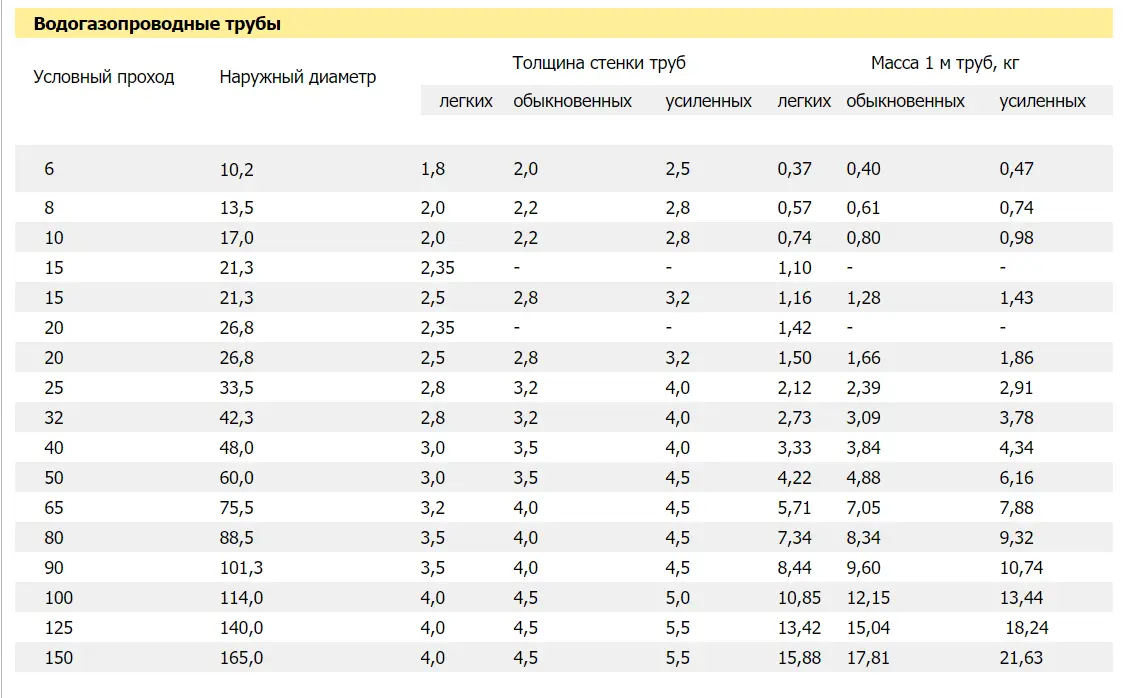This screenshot has width=1126, height=698.
Task: Select the nominal bore value 65
Action: (x=54, y=508)
